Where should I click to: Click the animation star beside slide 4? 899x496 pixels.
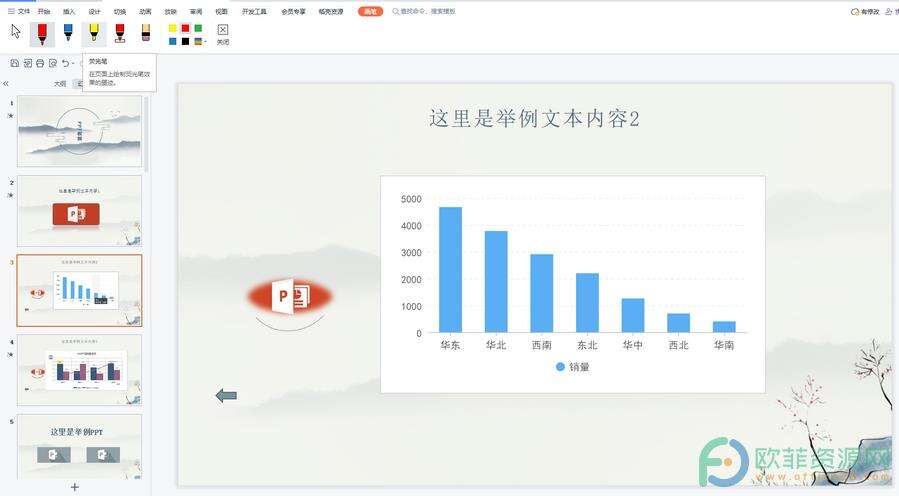pos(11,355)
